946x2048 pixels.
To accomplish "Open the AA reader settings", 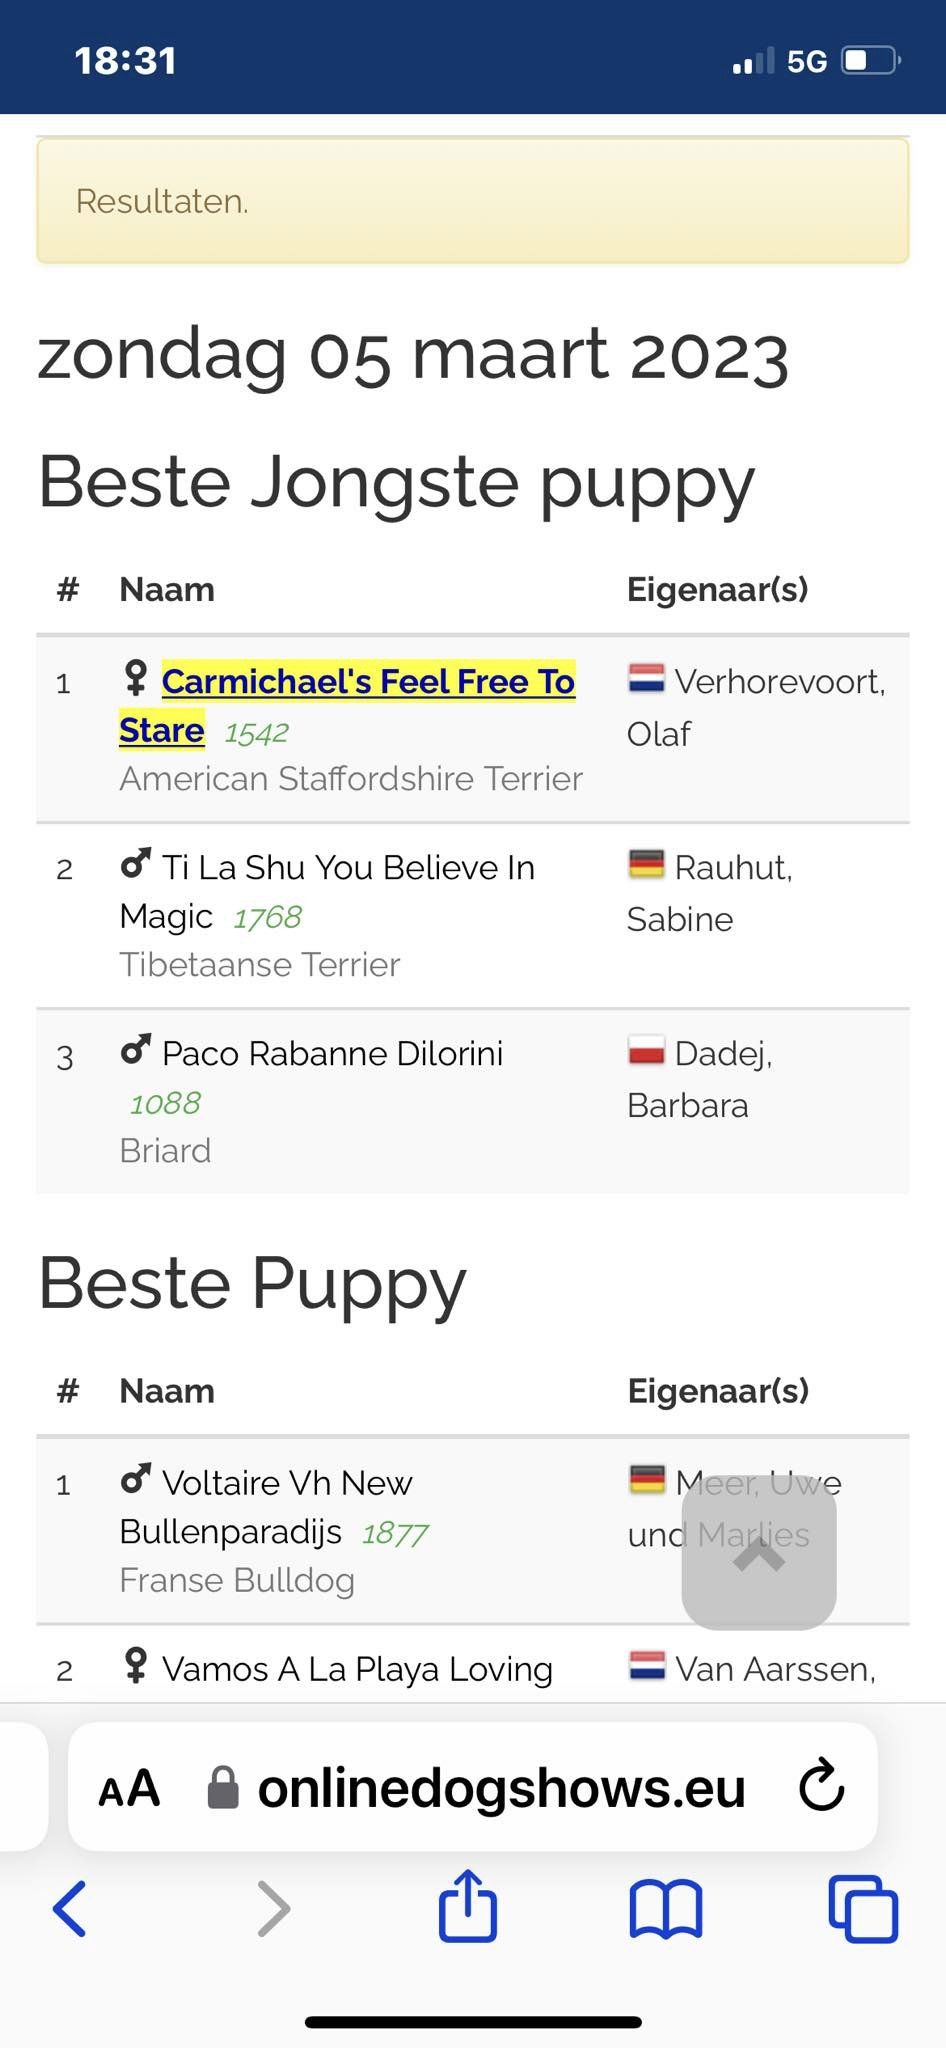I will [x=129, y=1788].
